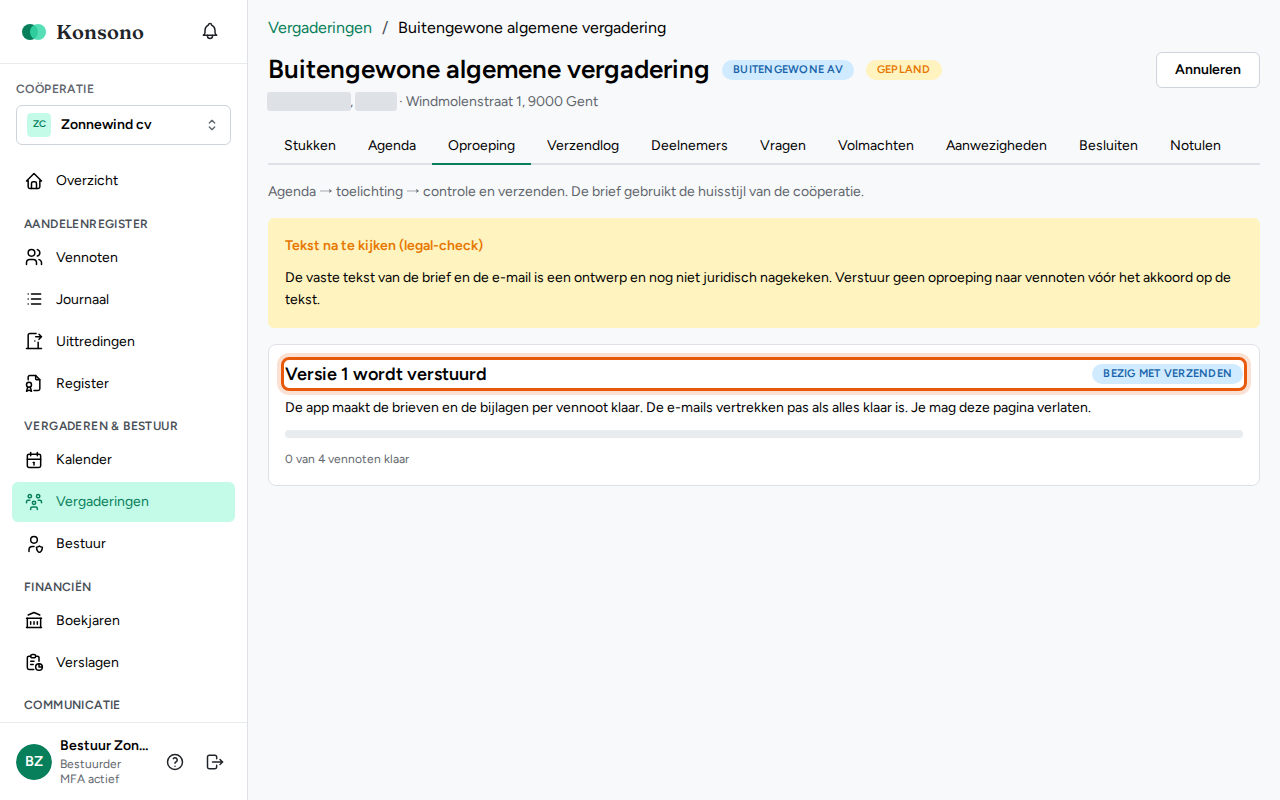
Task: Select Vergaderingen in the sidebar
Action: 123,501
